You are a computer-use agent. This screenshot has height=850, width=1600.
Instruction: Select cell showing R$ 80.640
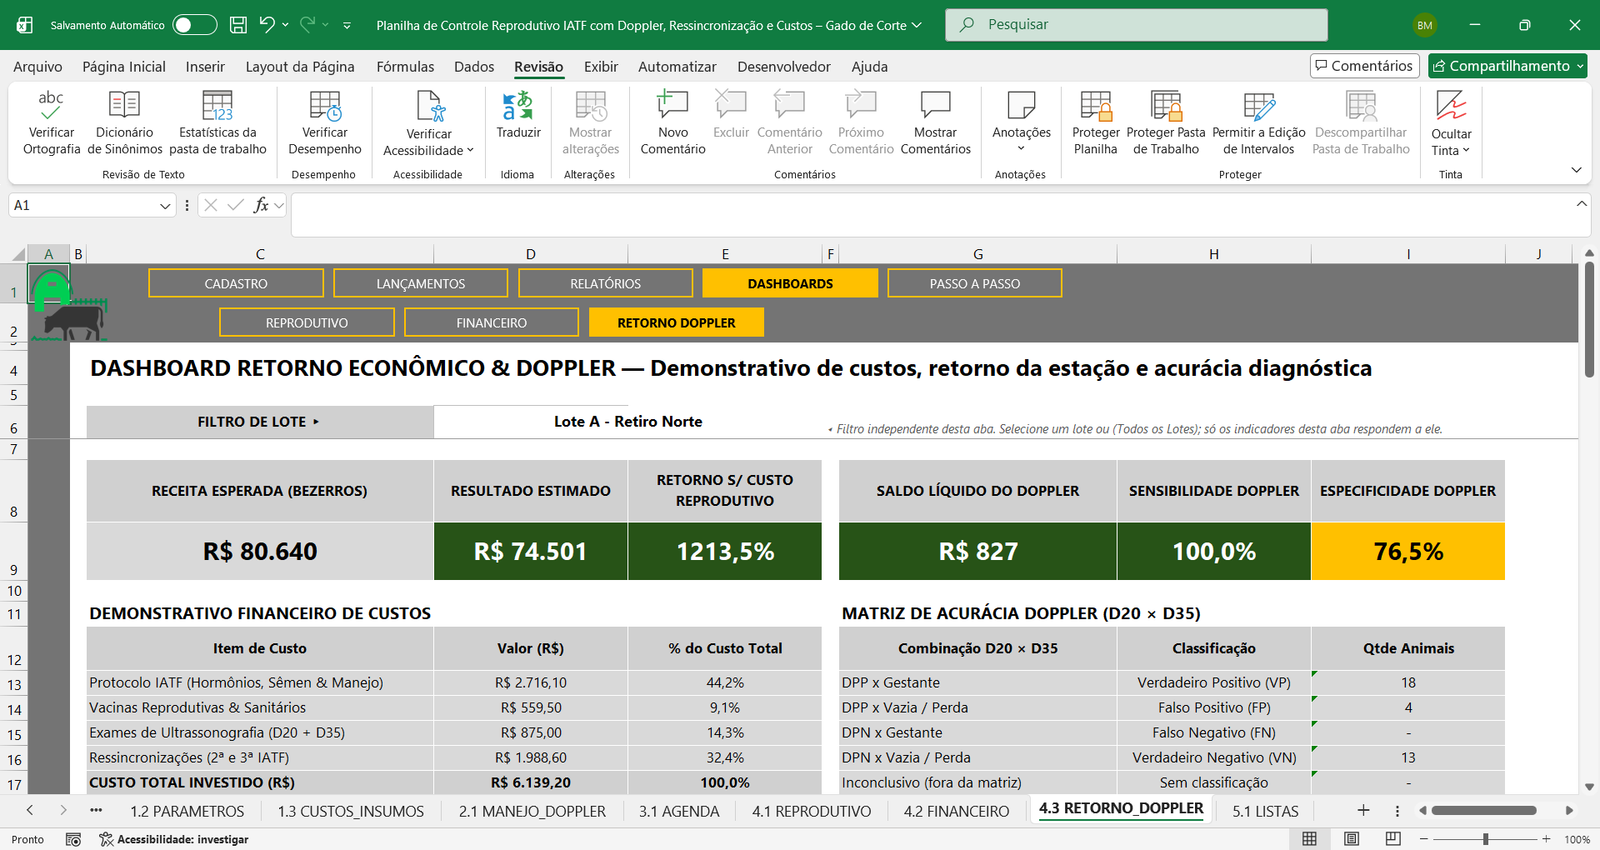260,551
